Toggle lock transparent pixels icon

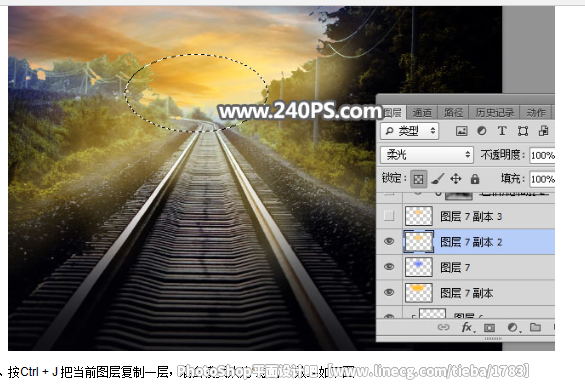point(418,179)
